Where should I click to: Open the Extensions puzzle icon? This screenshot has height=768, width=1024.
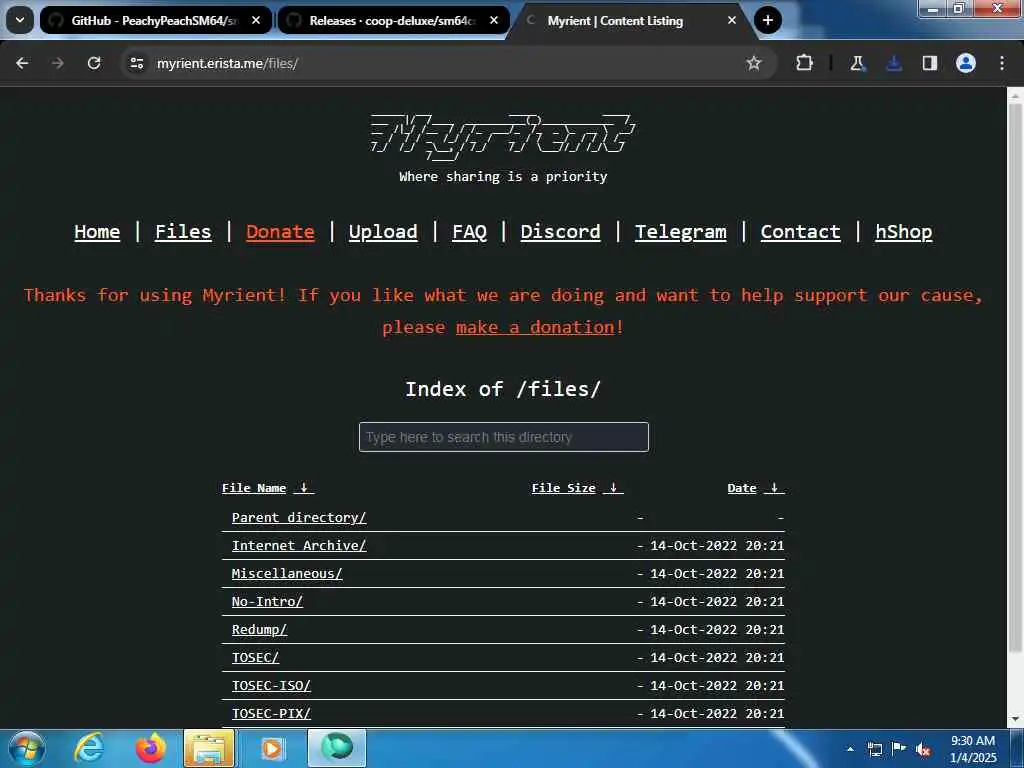[805, 63]
